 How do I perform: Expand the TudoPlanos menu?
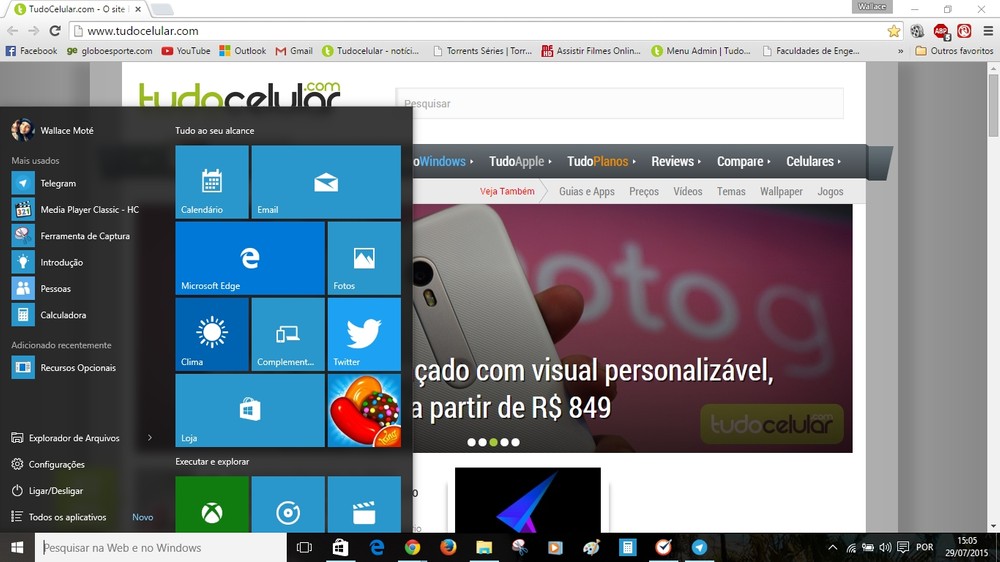pos(601,161)
